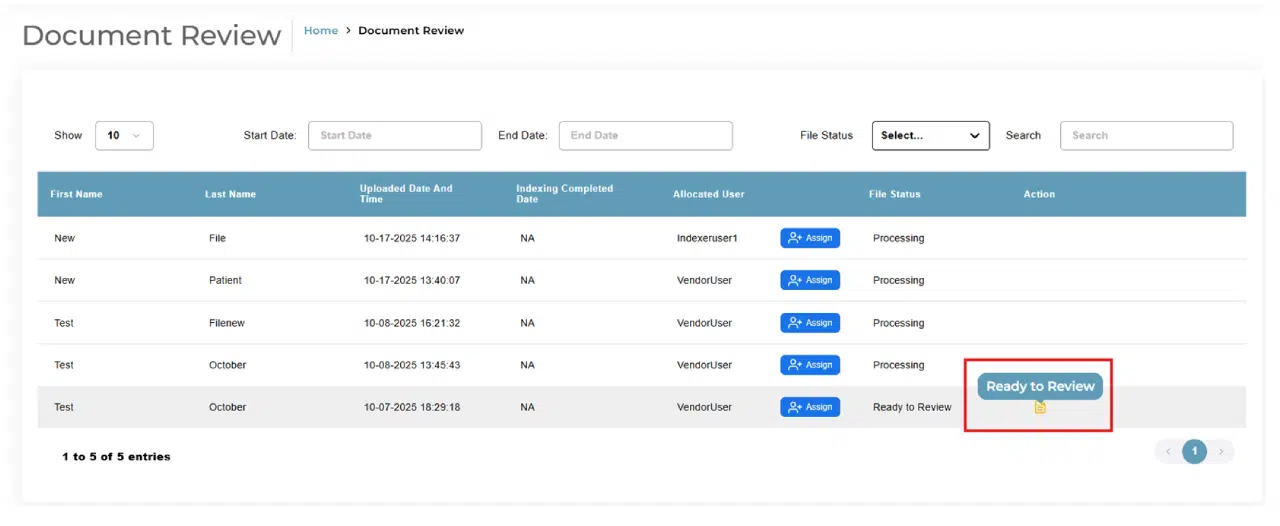Click previous page arrow in pagination
Screen dimensions: 1280x526
pos(1168,452)
